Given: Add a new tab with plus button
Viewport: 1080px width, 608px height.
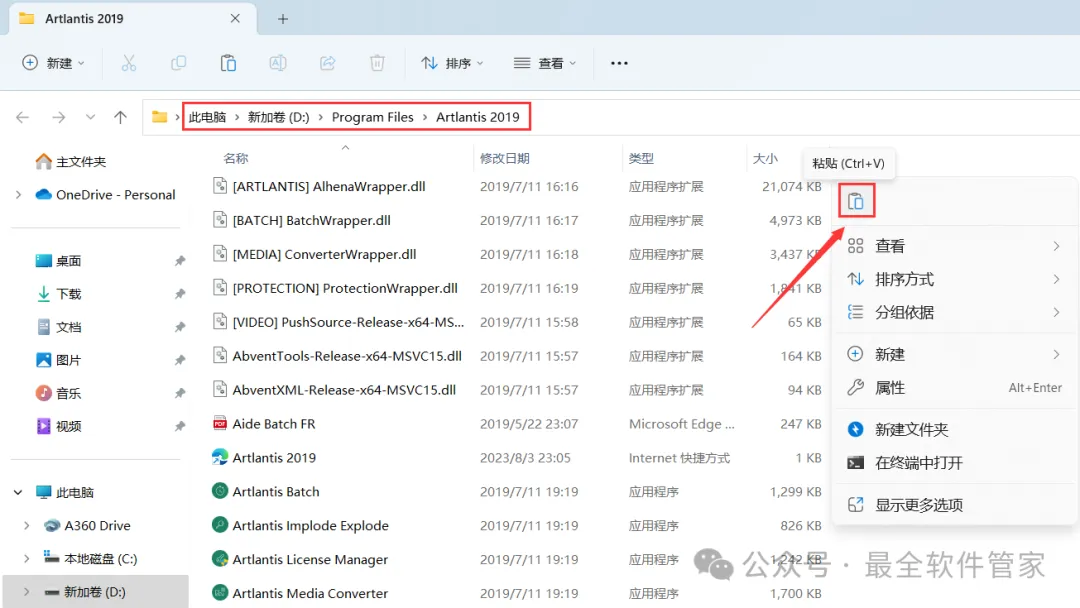Looking at the screenshot, I should [x=283, y=19].
